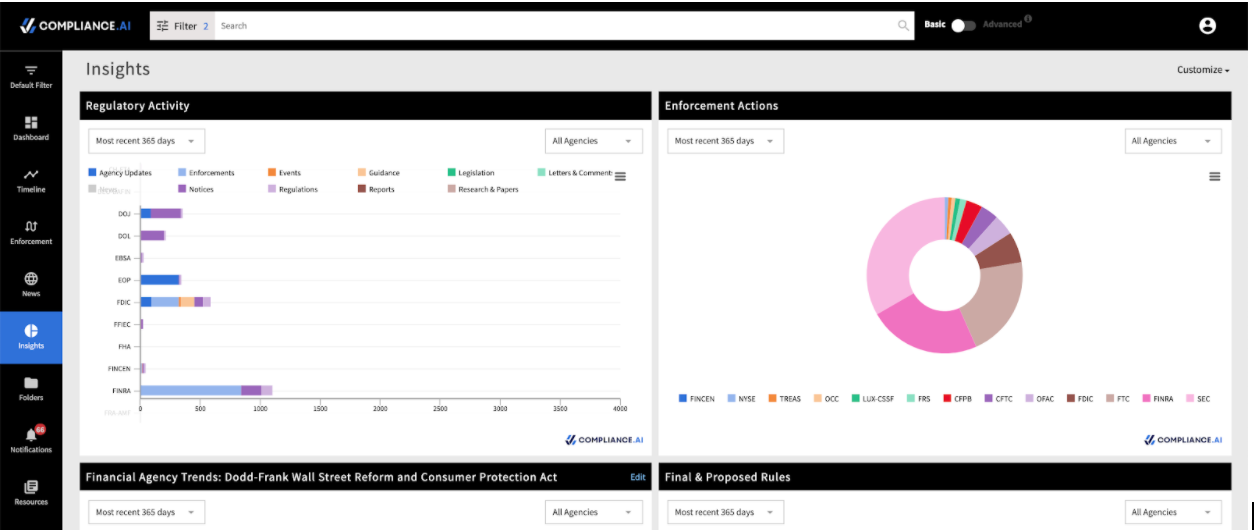Open Timeline in sidebar
1254x530 pixels.
click(31, 180)
